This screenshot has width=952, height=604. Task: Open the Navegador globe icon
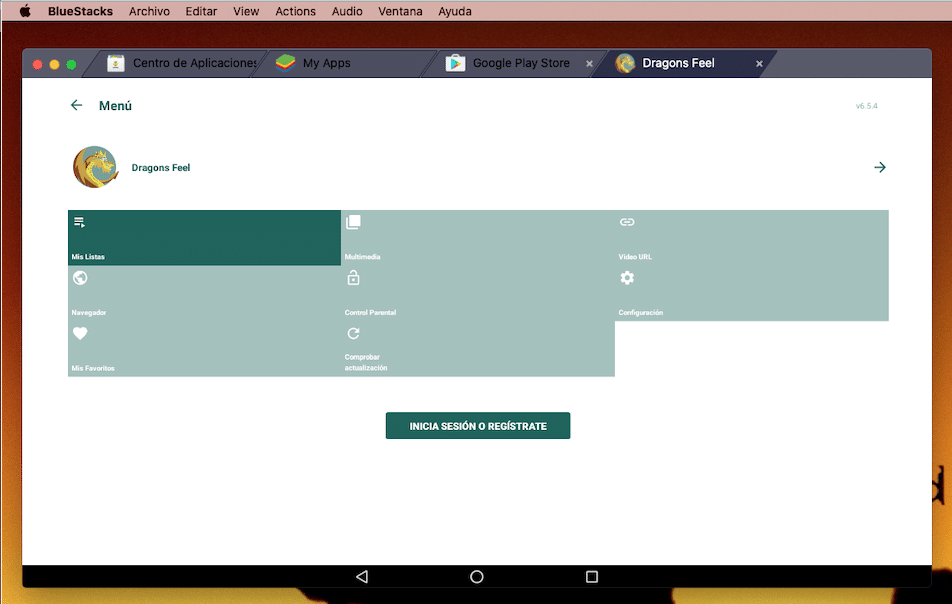pyautogui.click(x=80, y=278)
